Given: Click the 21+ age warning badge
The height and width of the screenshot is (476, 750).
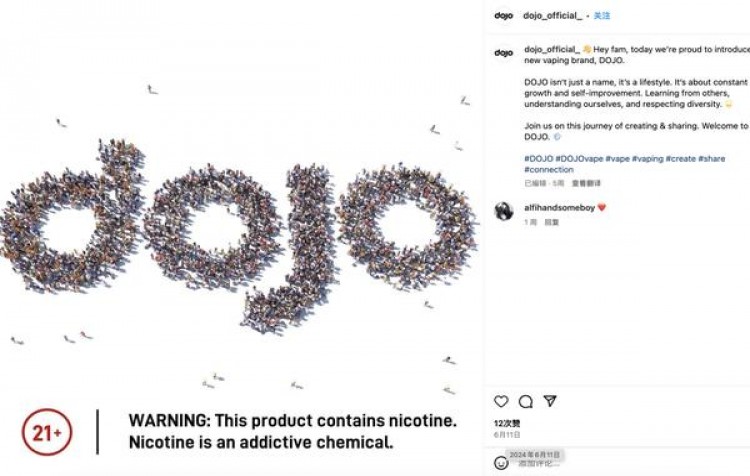Looking at the screenshot, I should tap(47, 432).
